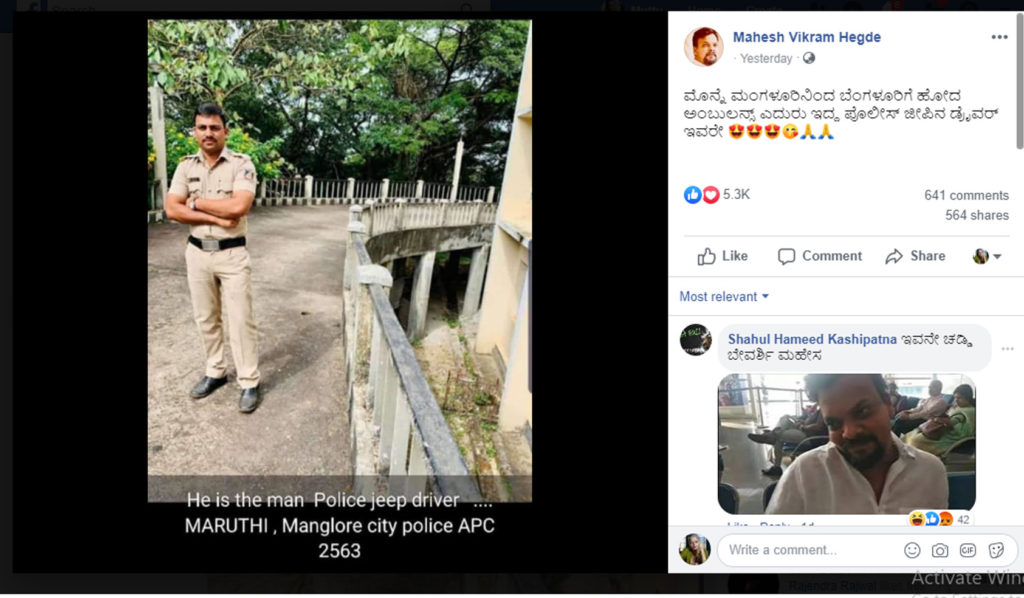This screenshot has width=1024, height=598.
Task: Expand the Most relevant comment sort dropdown
Action: [724, 296]
